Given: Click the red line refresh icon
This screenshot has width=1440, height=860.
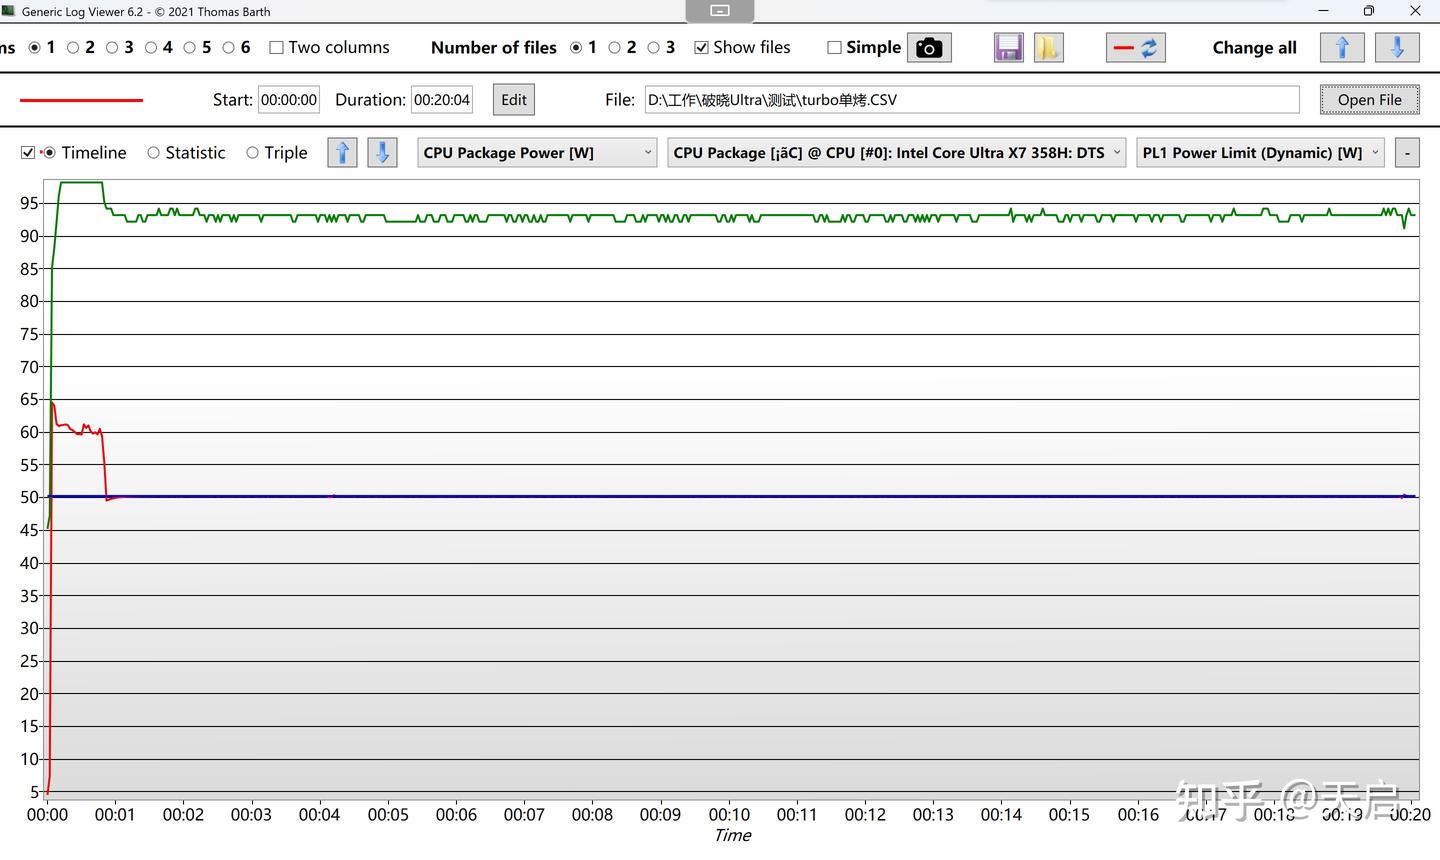Looking at the screenshot, I should 1135,48.
